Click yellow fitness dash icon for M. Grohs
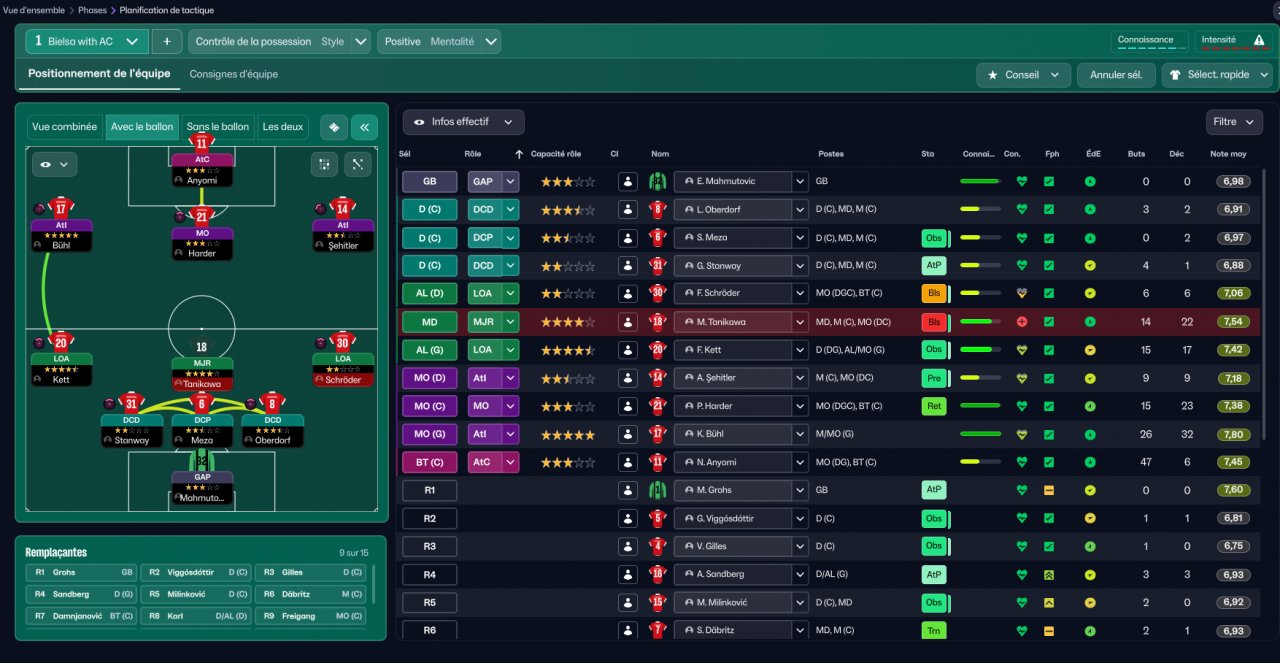The width and height of the screenshot is (1280, 663). (1049, 490)
